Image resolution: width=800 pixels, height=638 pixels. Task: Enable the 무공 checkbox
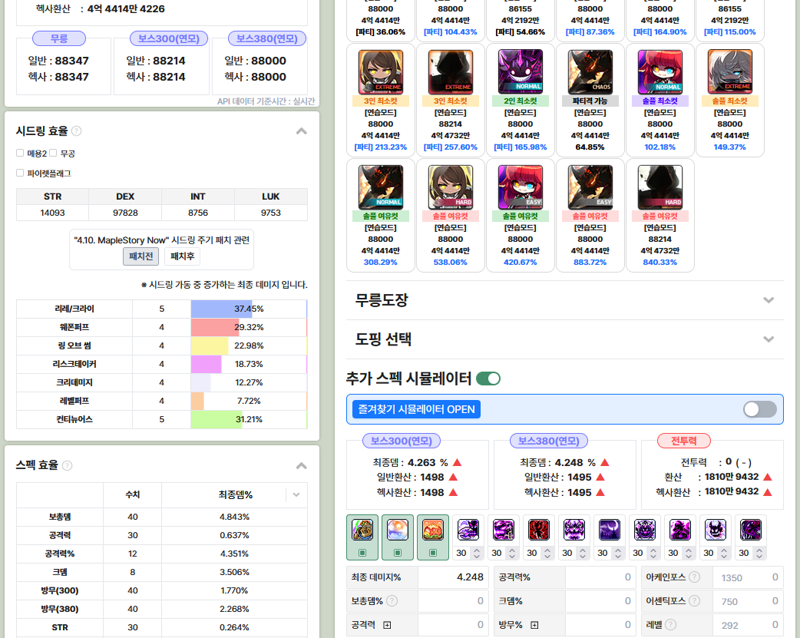tap(53, 153)
